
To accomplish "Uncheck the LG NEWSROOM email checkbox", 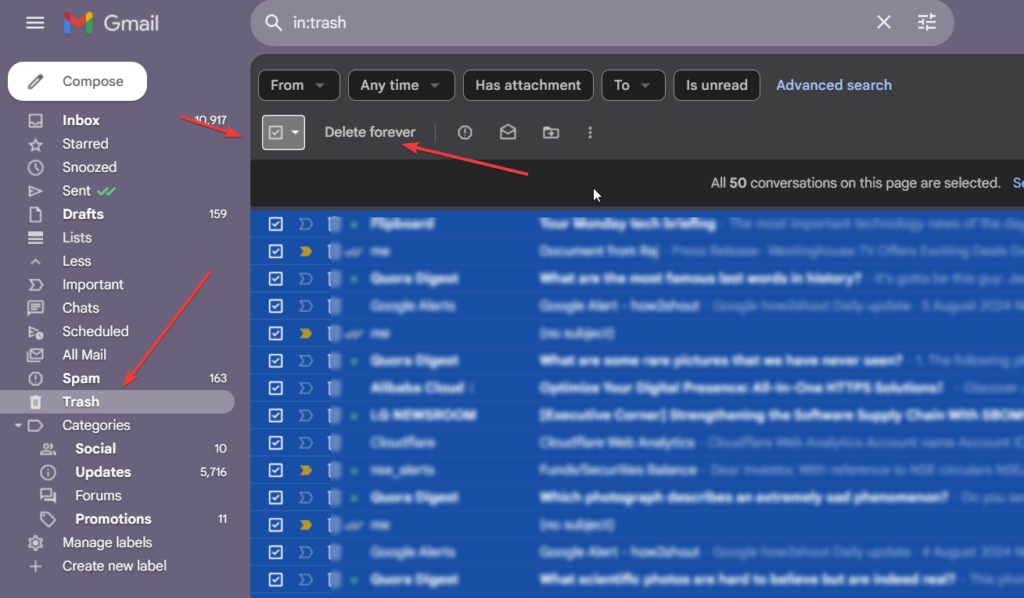I will tap(276, 416).
